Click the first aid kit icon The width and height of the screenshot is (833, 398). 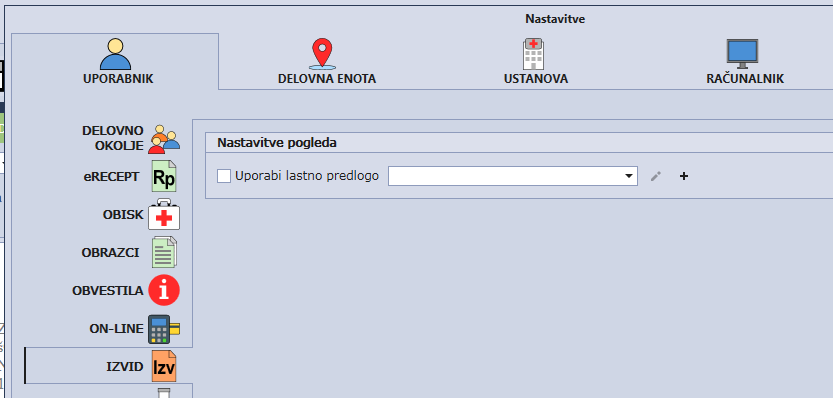(164, 215)
